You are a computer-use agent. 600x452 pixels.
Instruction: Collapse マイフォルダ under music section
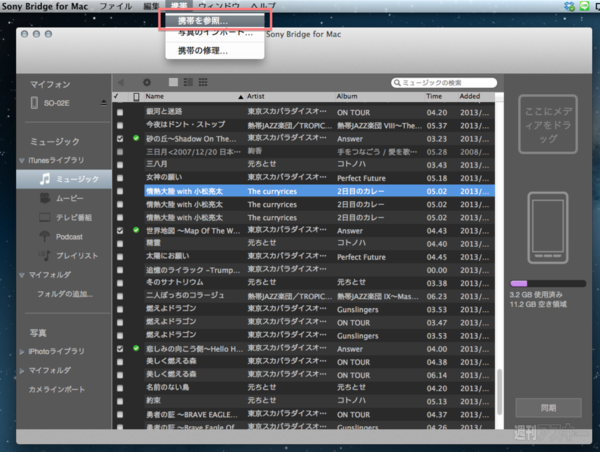coord(22,275)
